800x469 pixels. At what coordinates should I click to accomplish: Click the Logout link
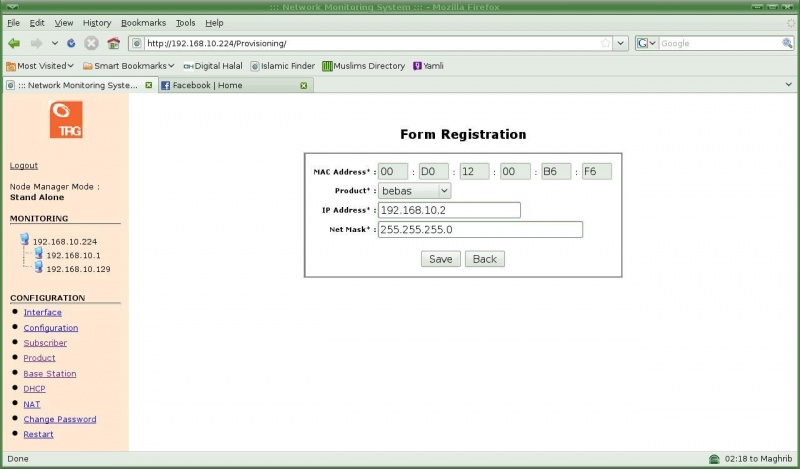point(23,165)
